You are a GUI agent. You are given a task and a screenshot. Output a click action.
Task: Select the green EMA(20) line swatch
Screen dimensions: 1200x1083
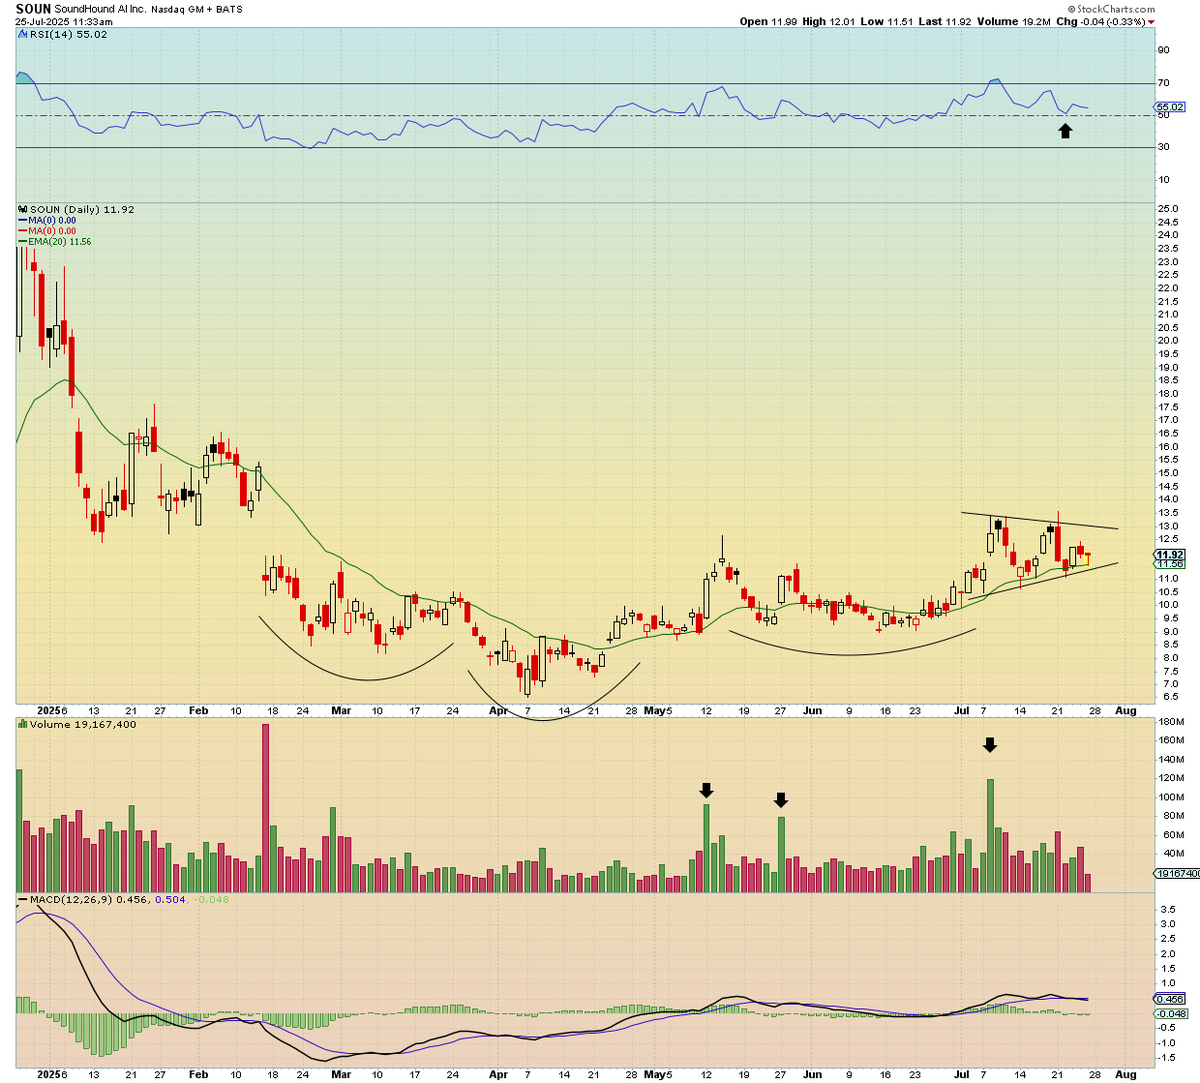click(x=22, y=242)
